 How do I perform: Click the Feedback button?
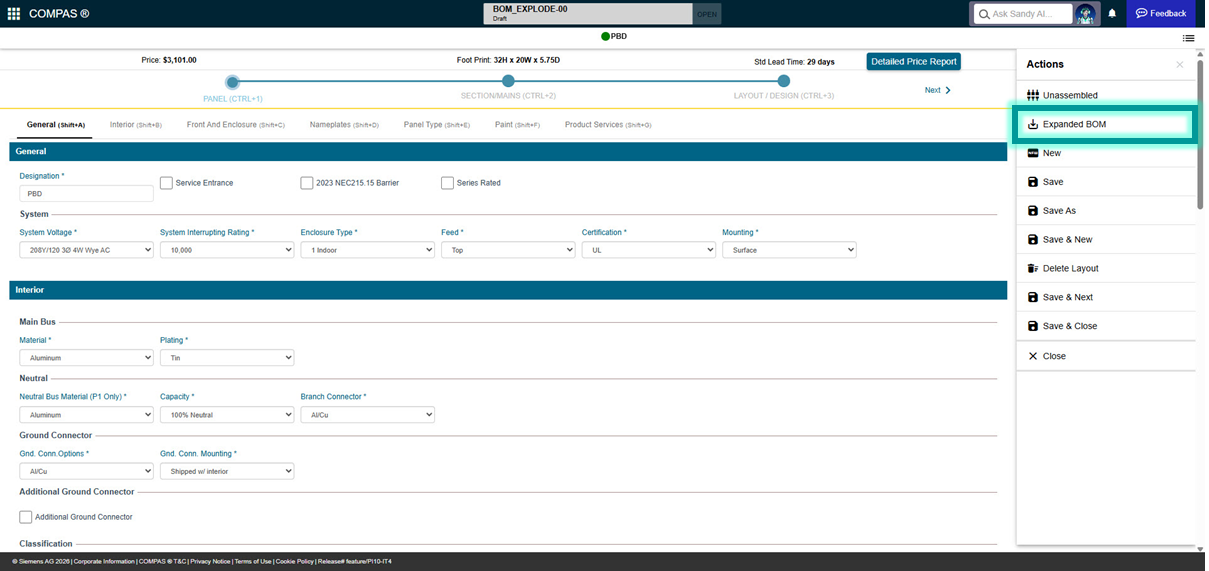[1160, 14]
